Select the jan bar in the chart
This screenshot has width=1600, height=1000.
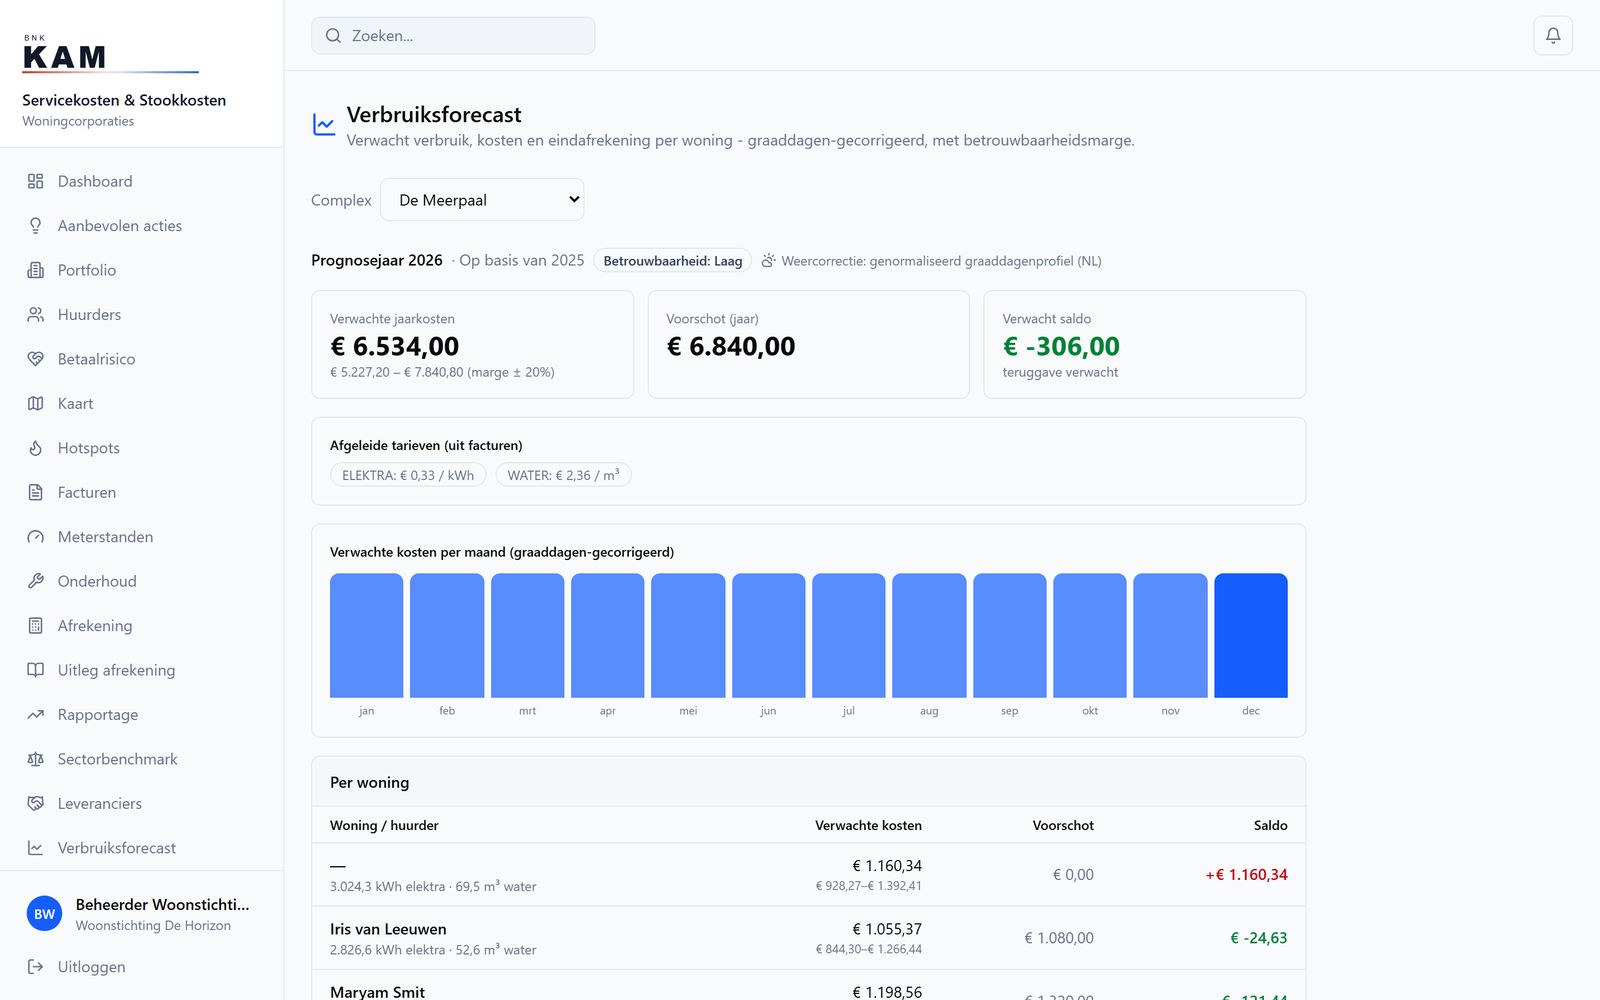coord(367,635)
